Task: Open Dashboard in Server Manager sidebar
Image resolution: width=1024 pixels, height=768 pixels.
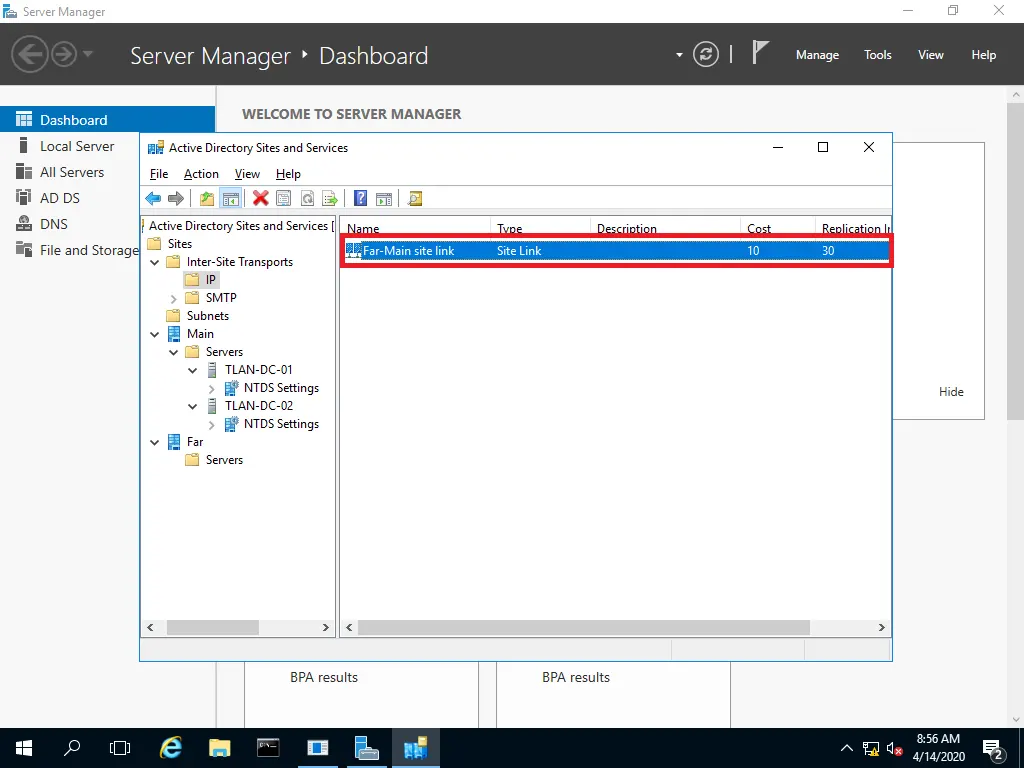Action: coord(107,120)
